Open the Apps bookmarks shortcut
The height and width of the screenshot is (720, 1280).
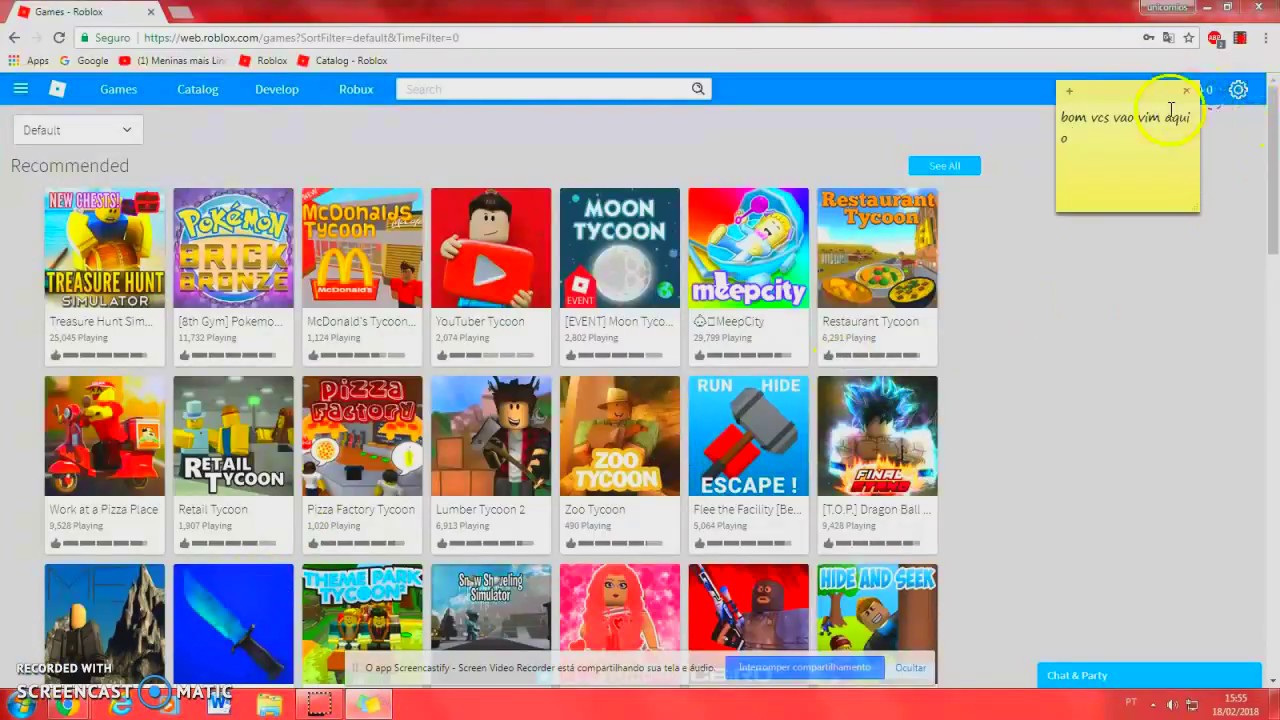29,61
